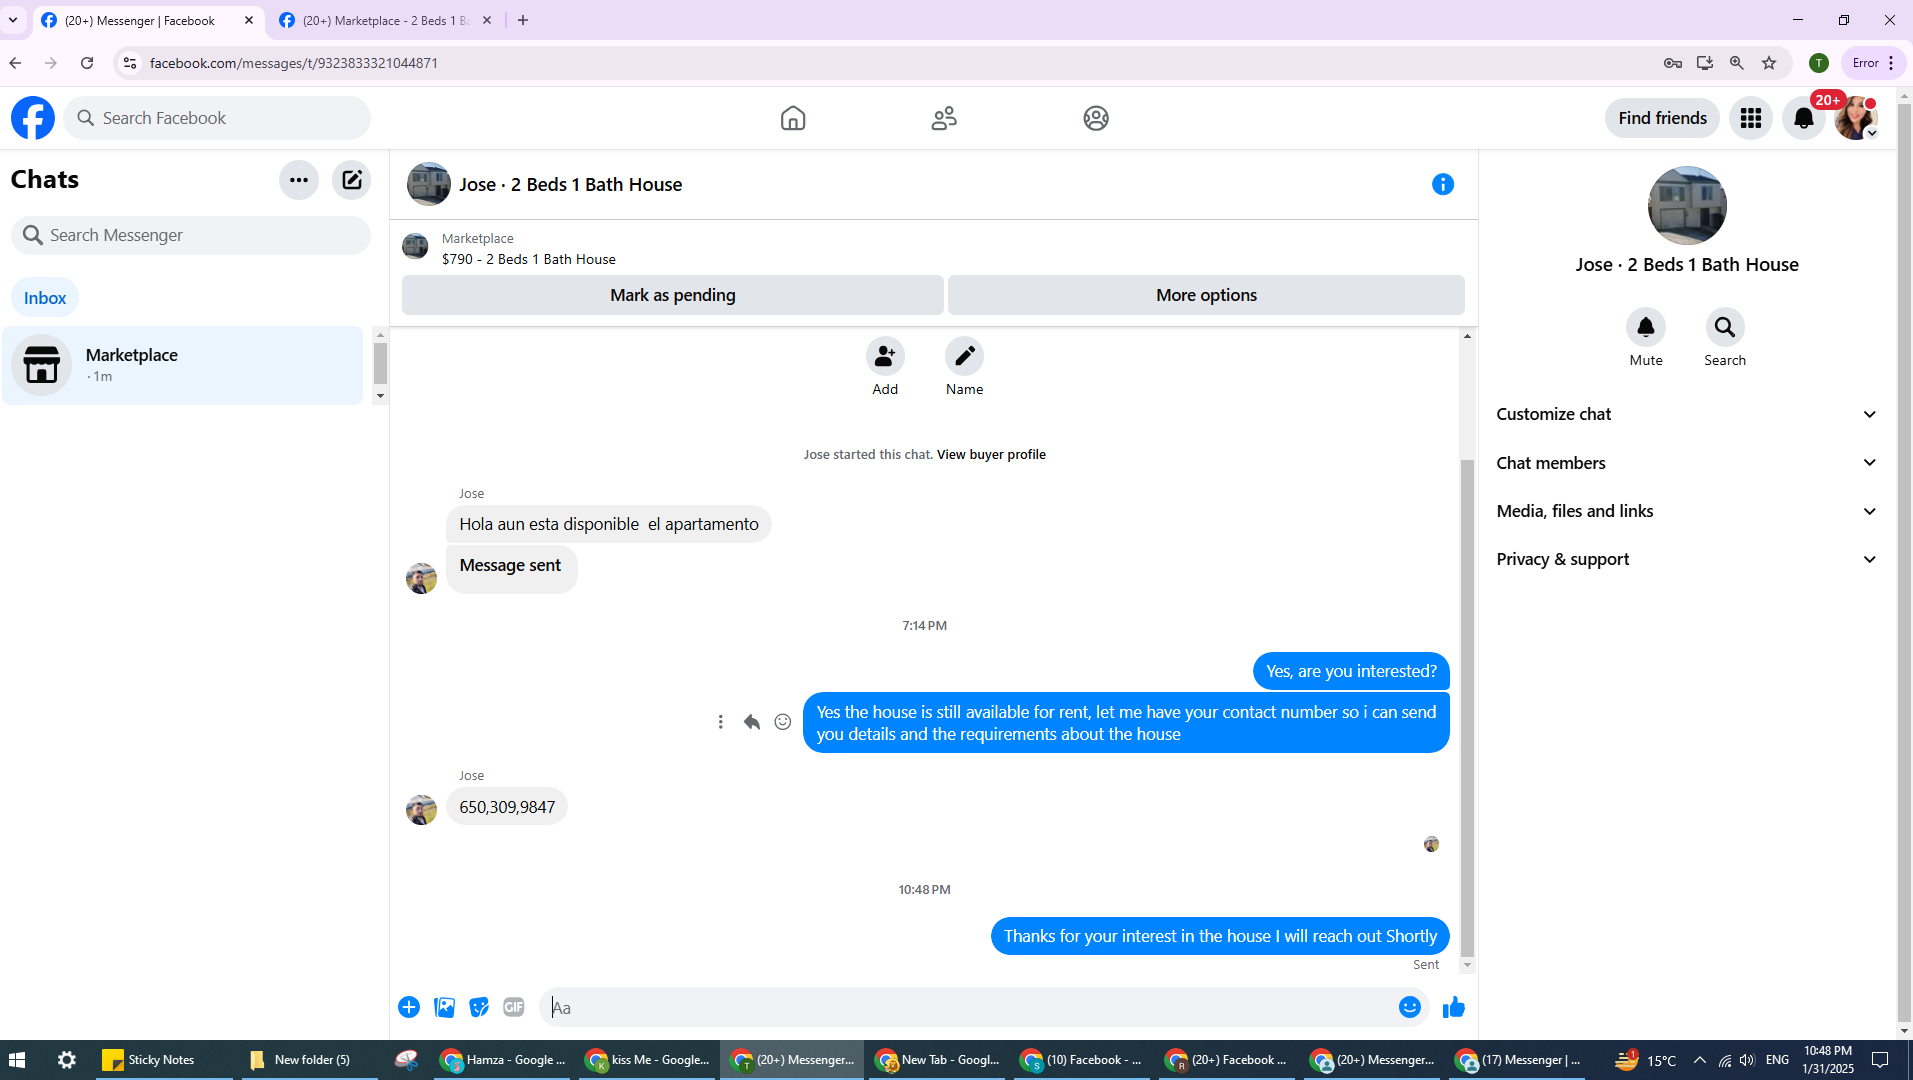Open the Chats options ellipsis
The image size is (1913, 1080).
(298, 180)
